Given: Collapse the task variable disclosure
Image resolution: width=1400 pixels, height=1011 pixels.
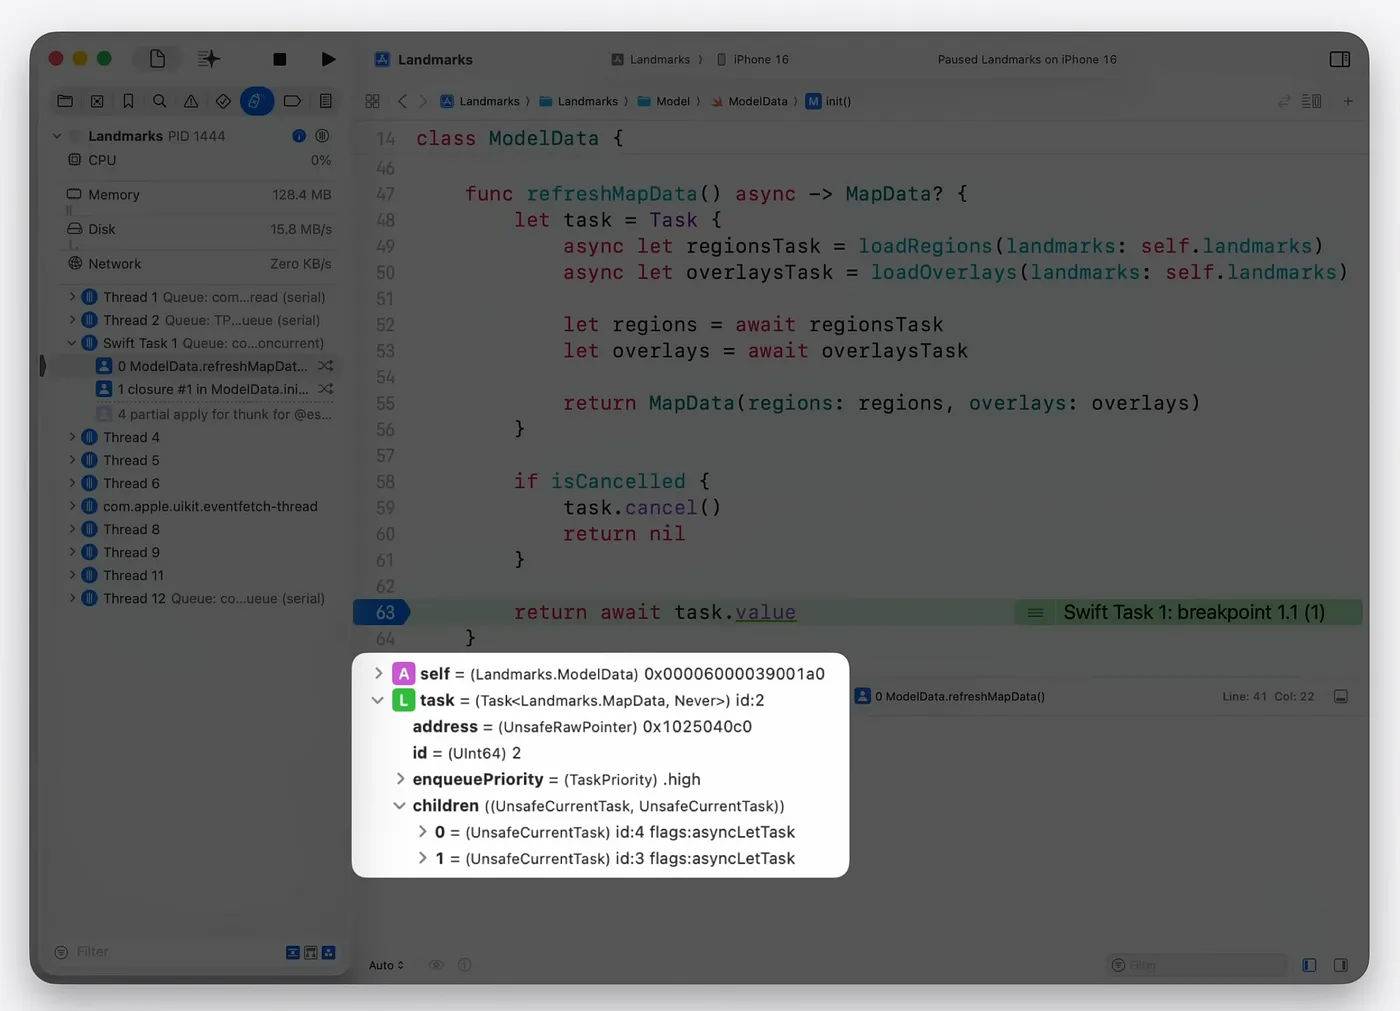Looking at the screenshot, I should [378, 700].
